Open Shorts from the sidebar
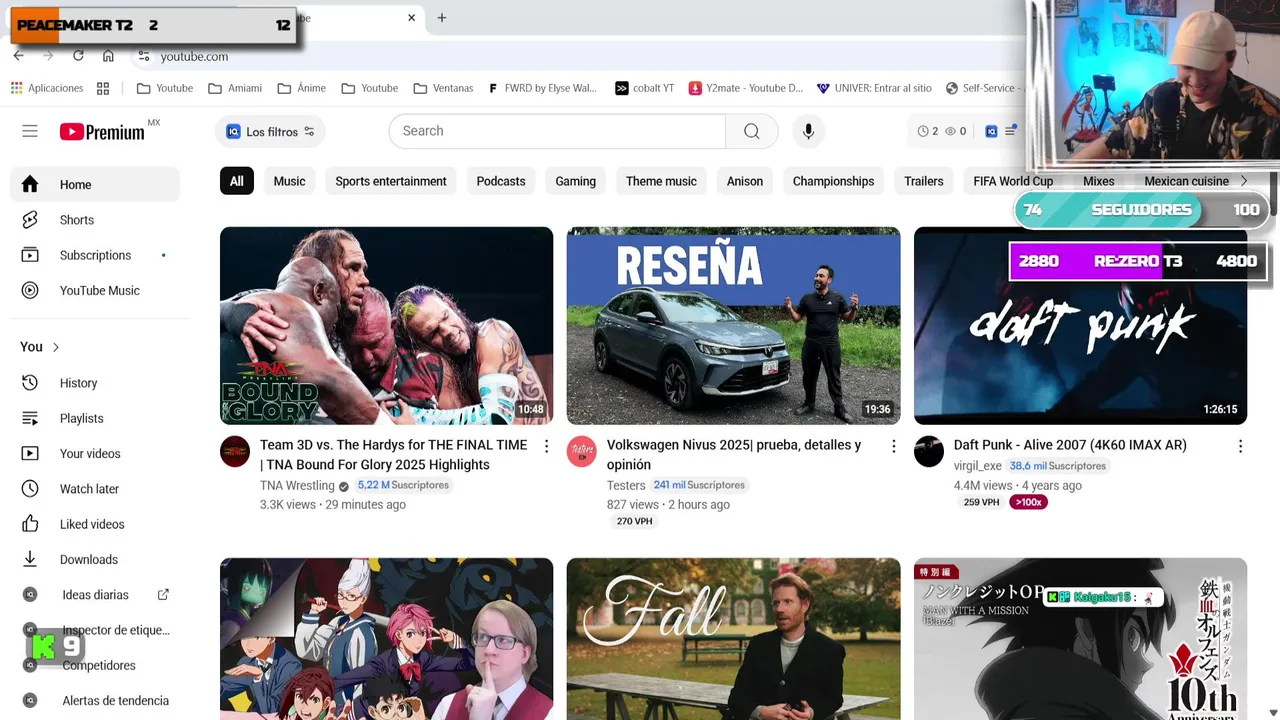1280x720 pixels. [95, 220]
